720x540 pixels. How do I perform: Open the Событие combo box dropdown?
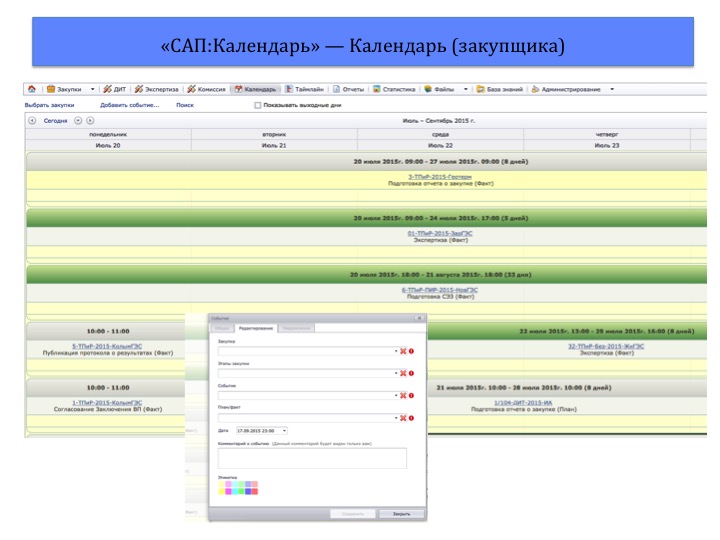click(x=396, y=395)
